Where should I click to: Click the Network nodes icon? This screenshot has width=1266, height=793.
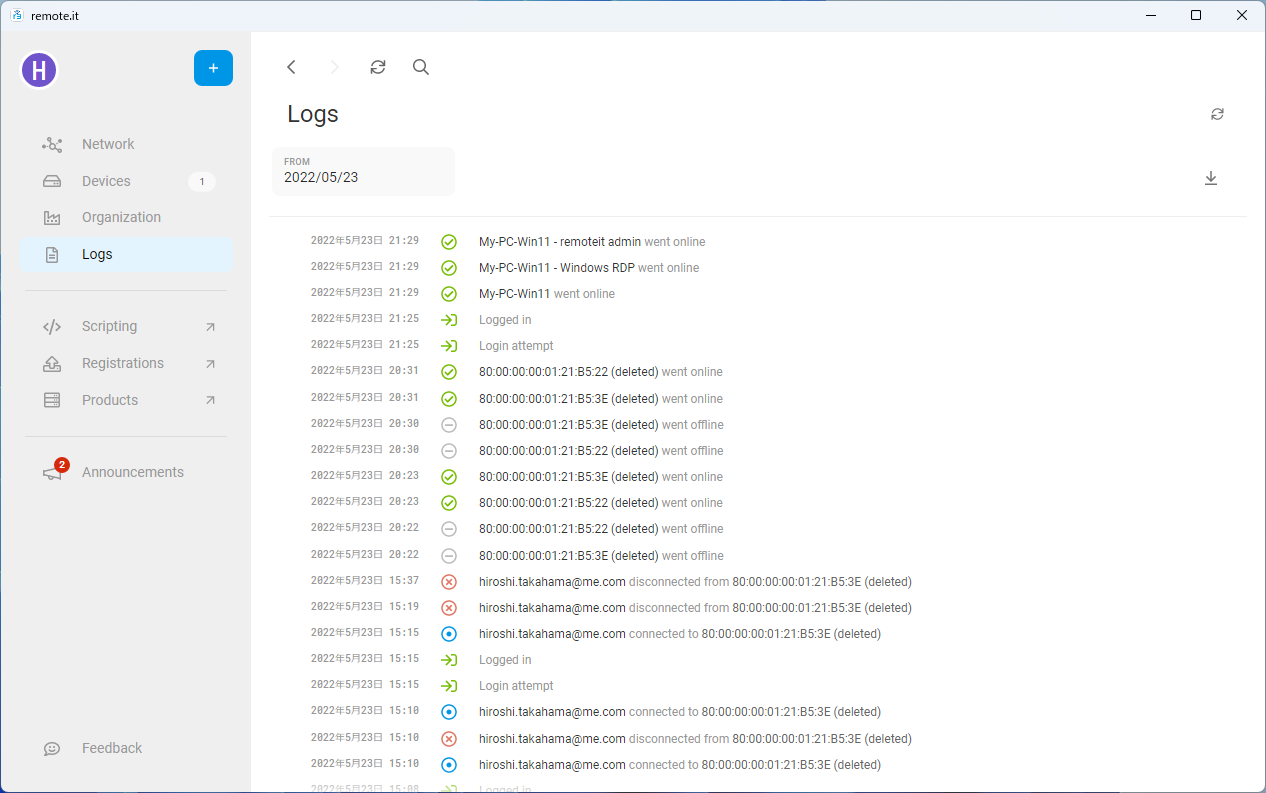pyautogui.click(x=52, y=145)
